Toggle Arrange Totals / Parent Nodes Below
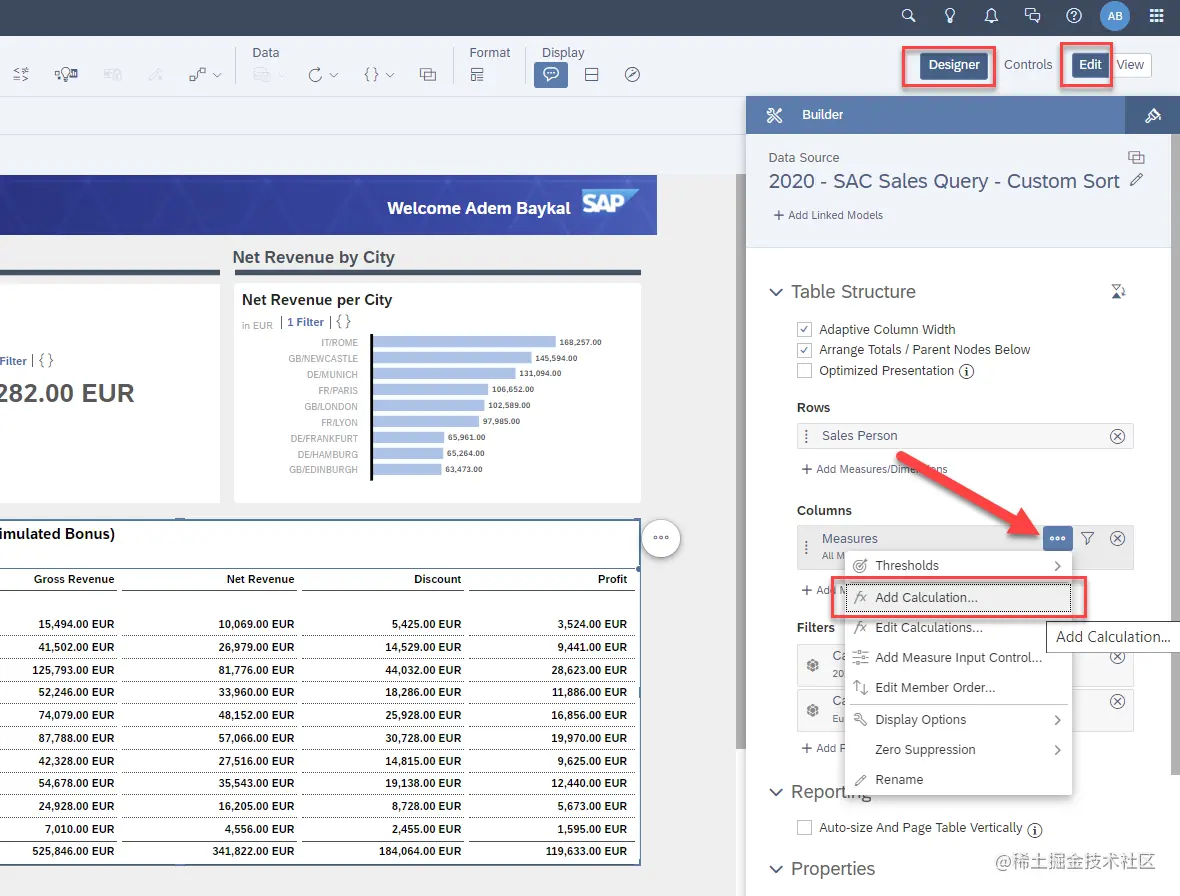This screenshot has height=896, width=1180. (x=804, y=350)
